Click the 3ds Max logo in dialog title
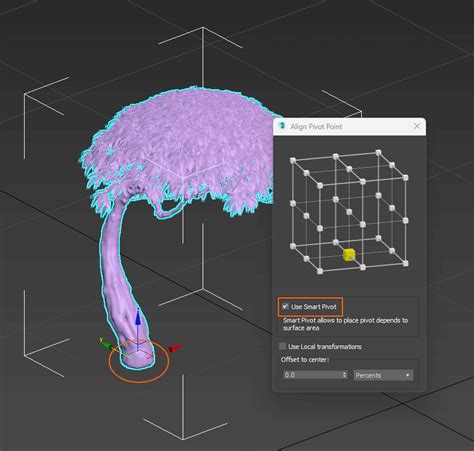The width and height of the screenshot is (474, 451). click(x=282, y=126)
